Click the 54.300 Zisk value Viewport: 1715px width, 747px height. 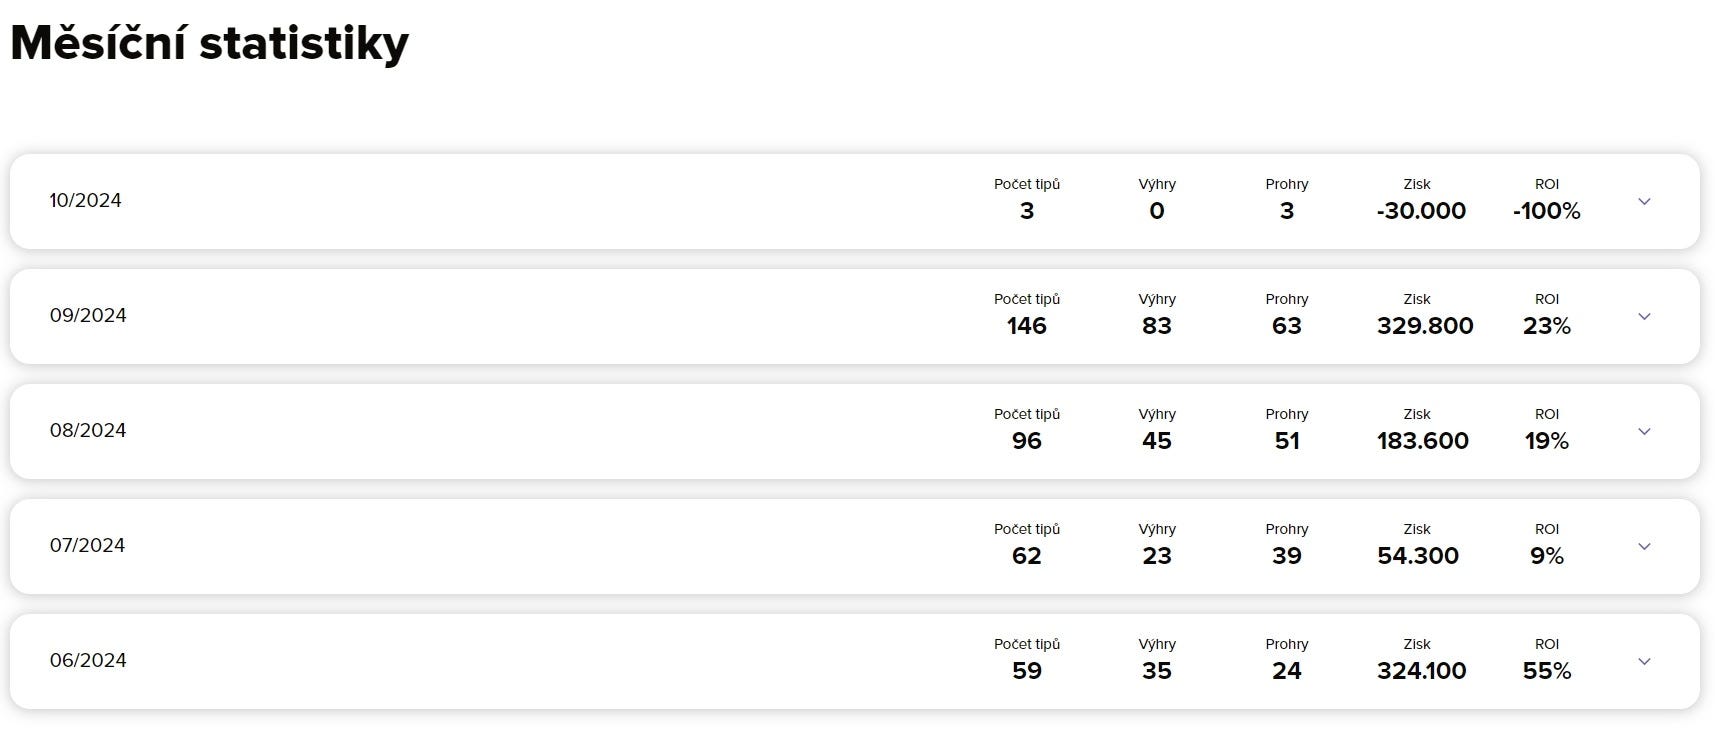1418,556
